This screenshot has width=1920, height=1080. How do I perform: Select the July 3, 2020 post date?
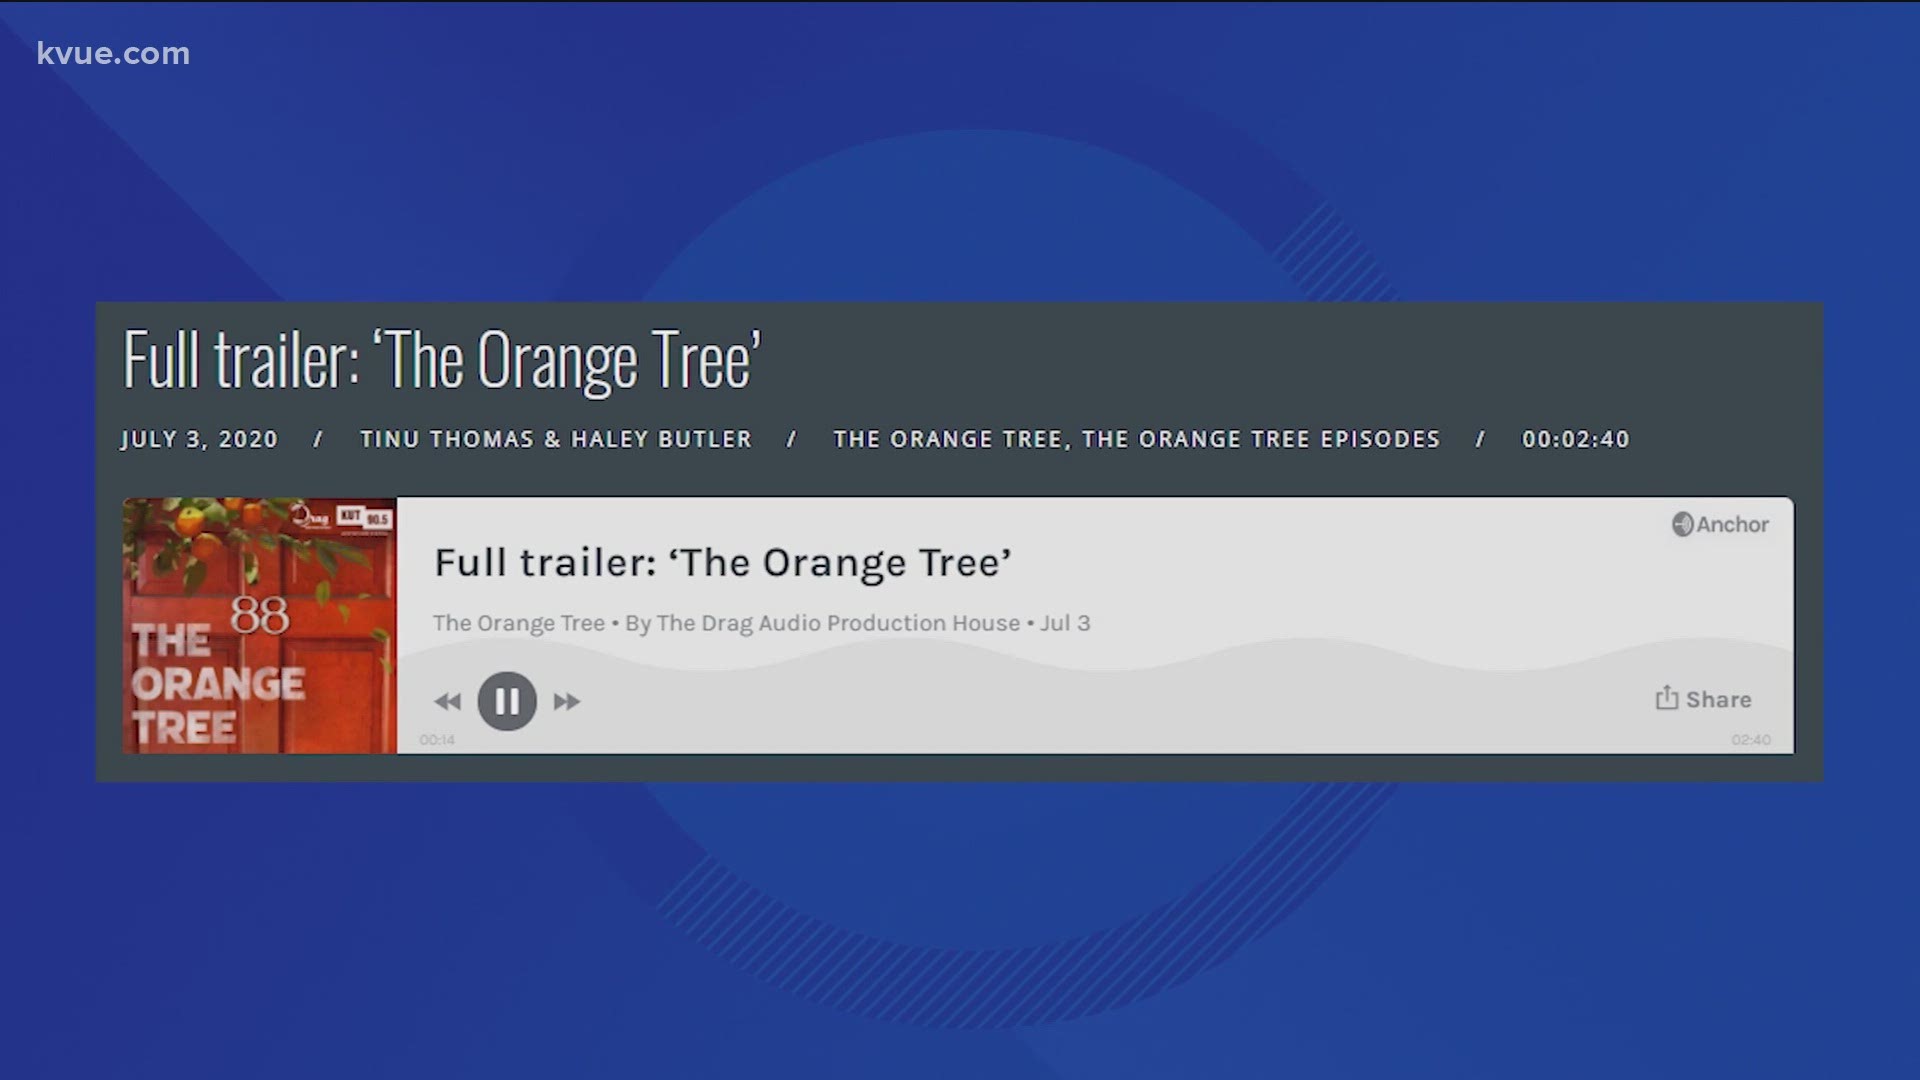coord(199,439)
